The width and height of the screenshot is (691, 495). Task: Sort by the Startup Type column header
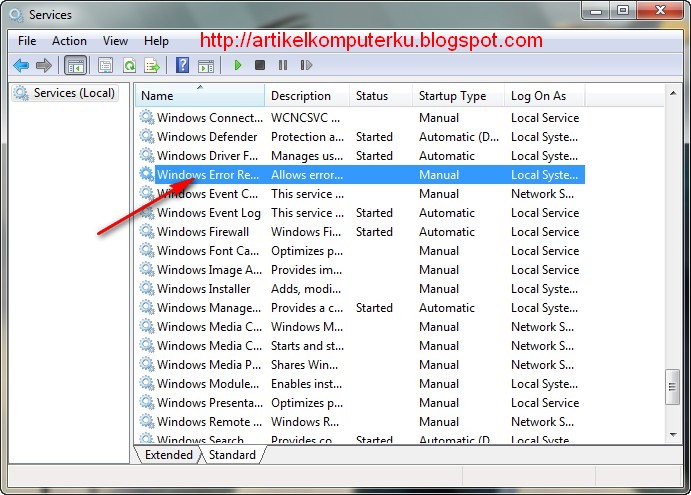click(x=458, y=96)
